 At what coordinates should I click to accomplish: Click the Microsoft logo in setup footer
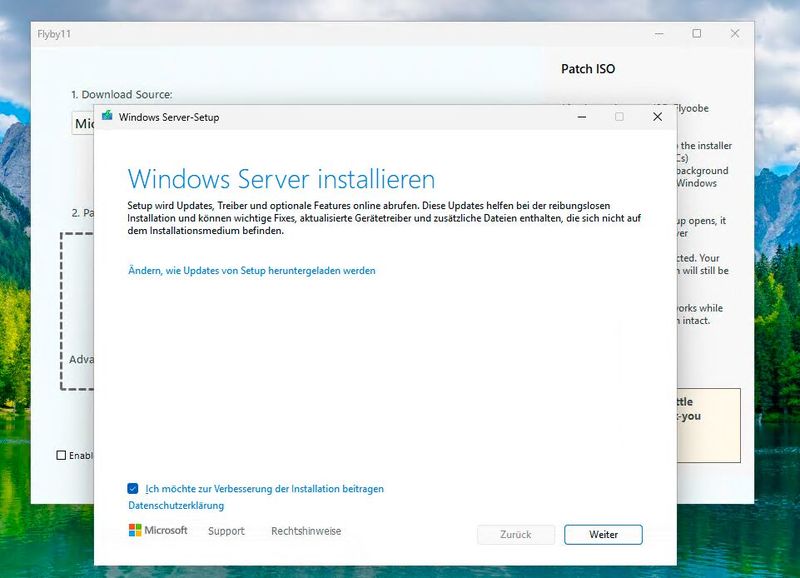click(158, 531)
